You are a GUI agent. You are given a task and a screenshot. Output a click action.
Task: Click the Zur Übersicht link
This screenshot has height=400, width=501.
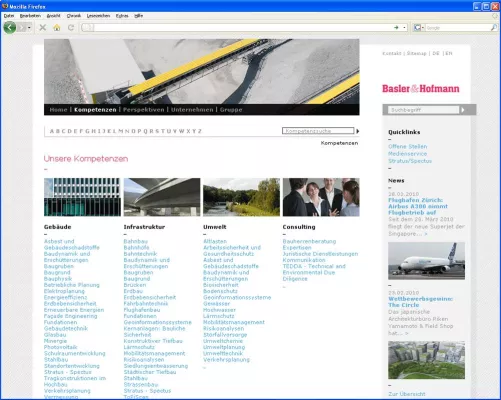(407, 394)
